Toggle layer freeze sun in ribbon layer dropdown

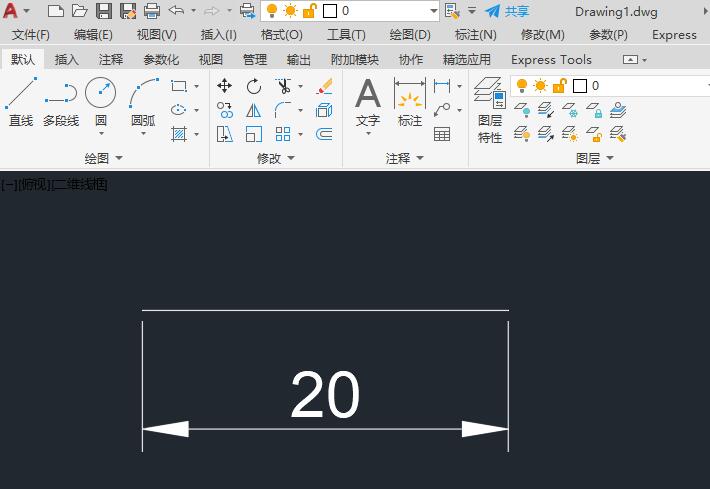point(540,86)
